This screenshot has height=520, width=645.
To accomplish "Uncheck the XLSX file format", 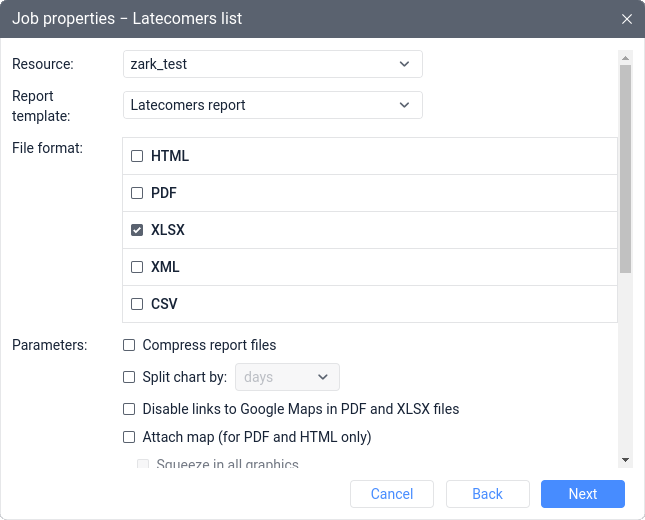I will tap(137, 230).
